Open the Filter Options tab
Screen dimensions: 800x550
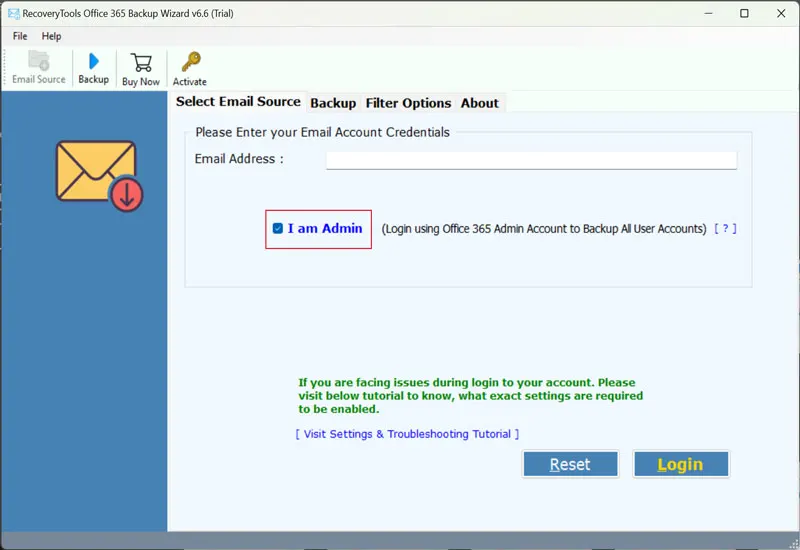(x=408, y=103)
